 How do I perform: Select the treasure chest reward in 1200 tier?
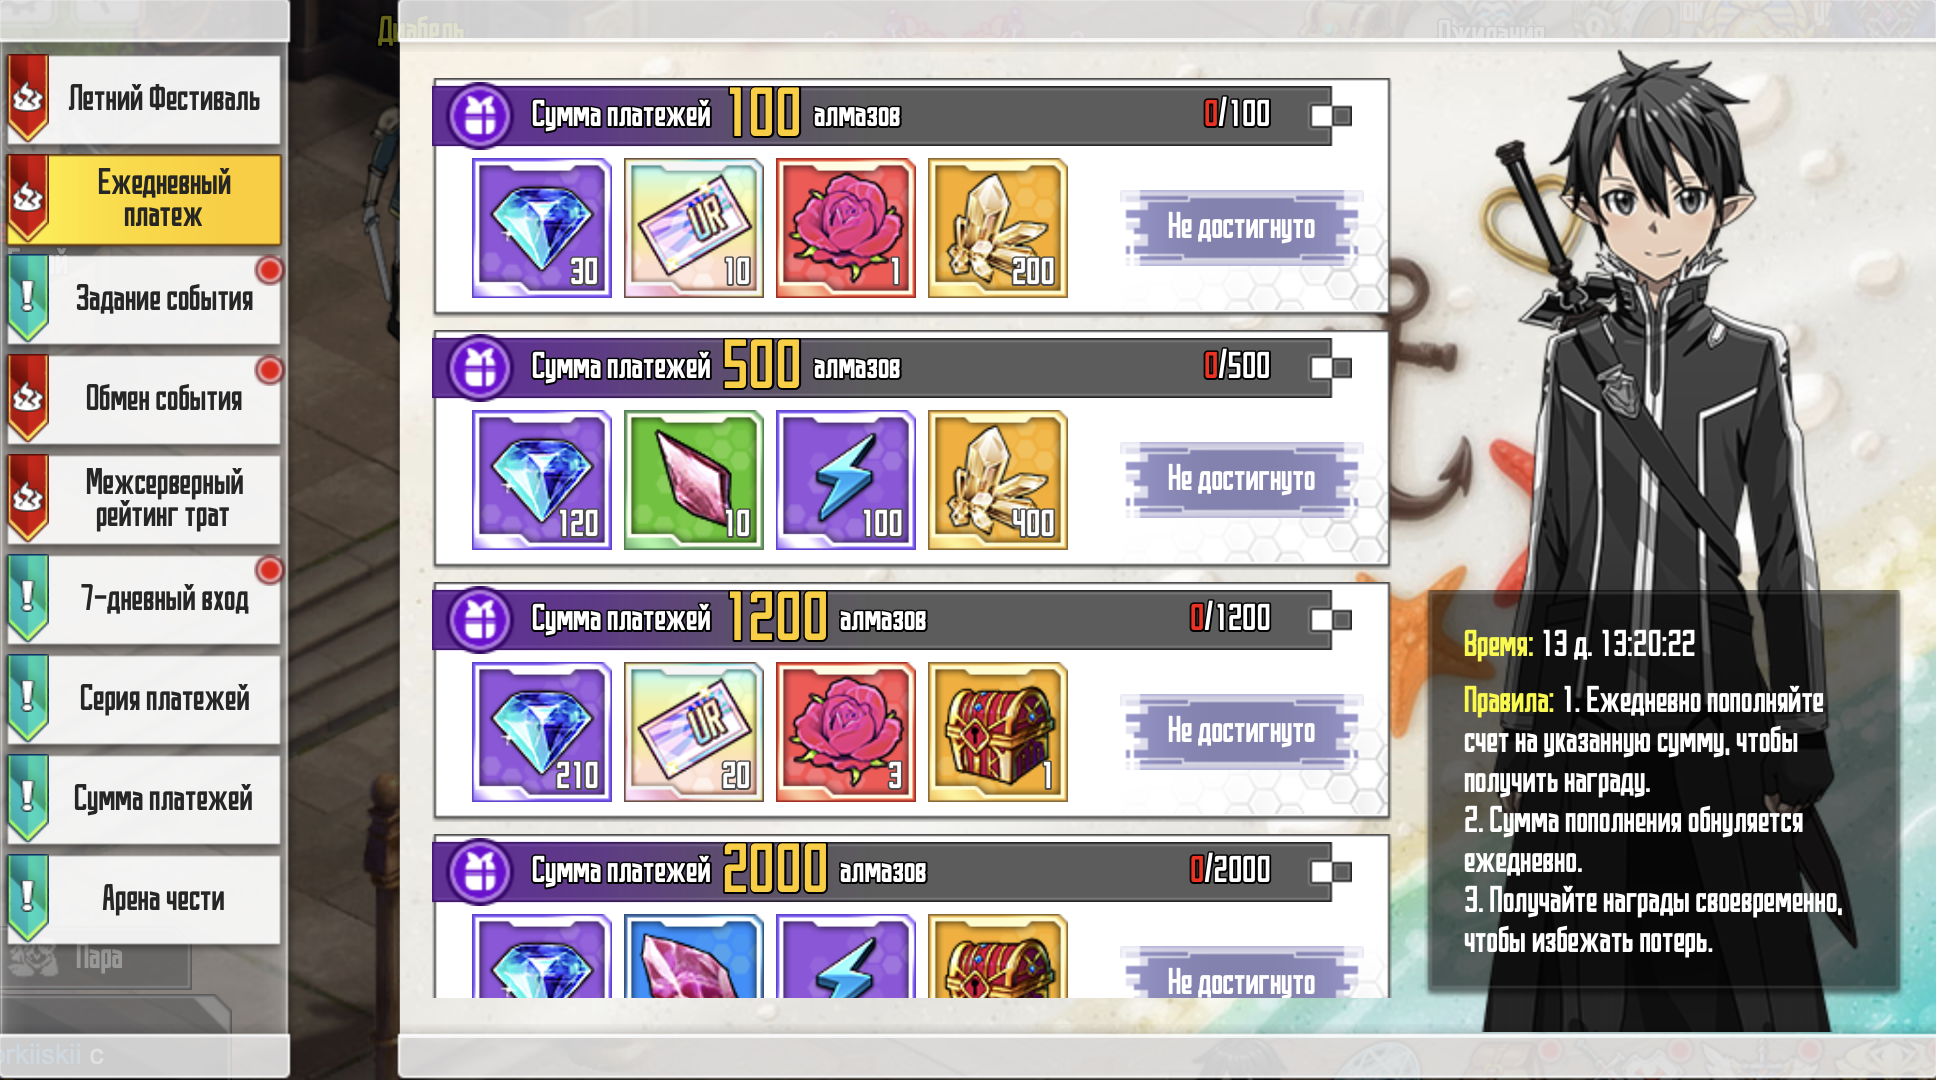click(997, 732)
